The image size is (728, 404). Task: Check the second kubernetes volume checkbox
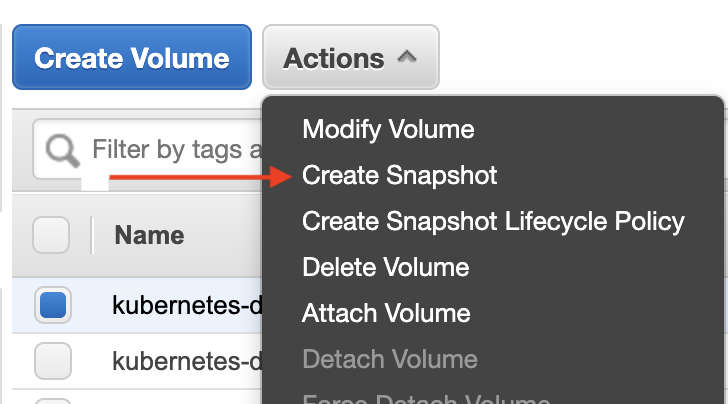tap(53, 361)
